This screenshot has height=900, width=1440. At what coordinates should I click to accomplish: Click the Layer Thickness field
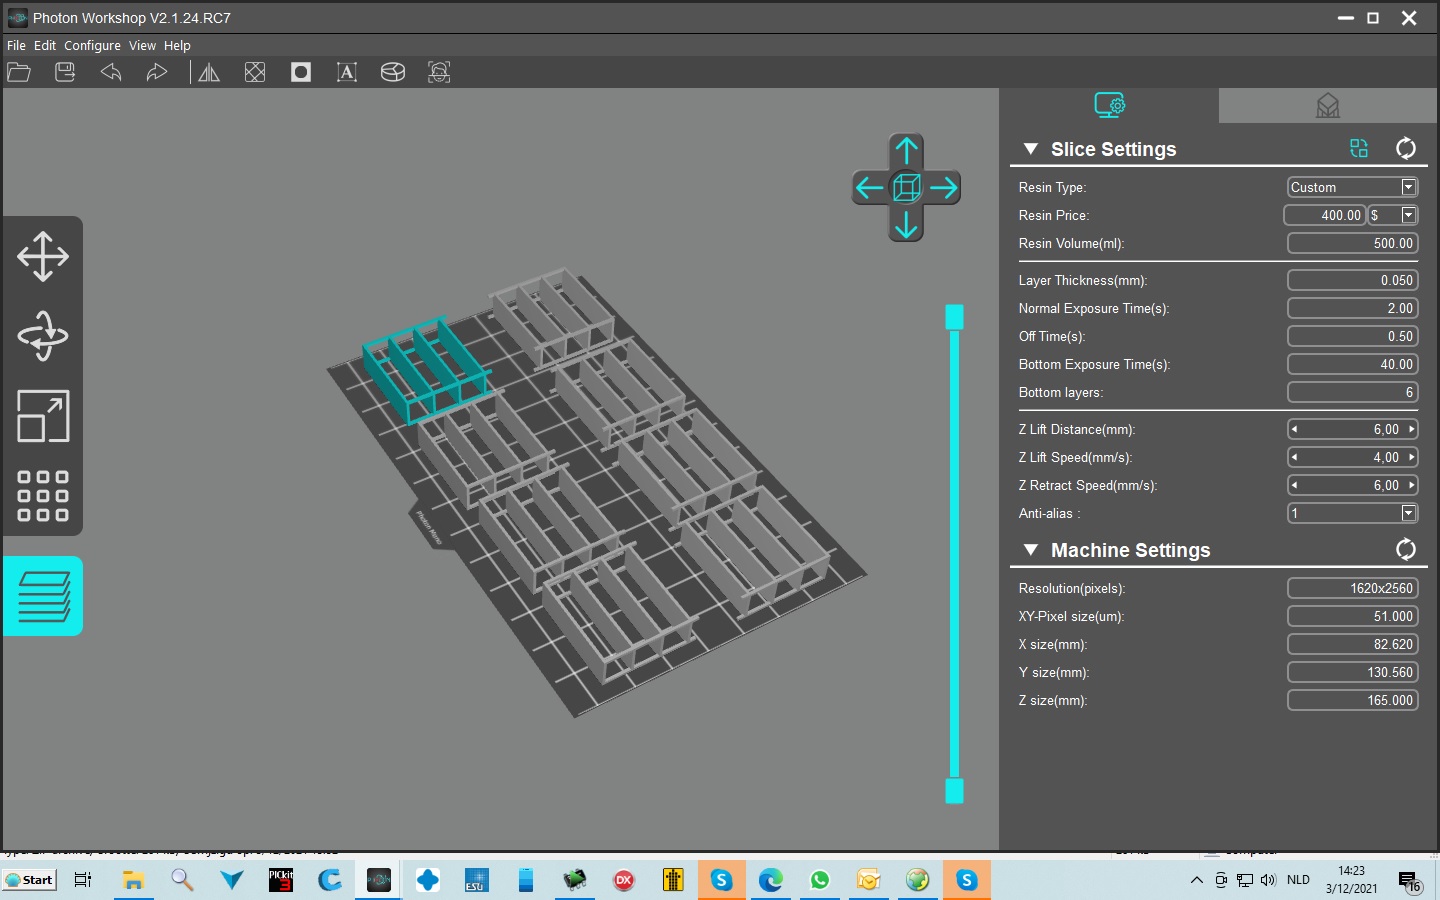click(x=1352, y=280)
